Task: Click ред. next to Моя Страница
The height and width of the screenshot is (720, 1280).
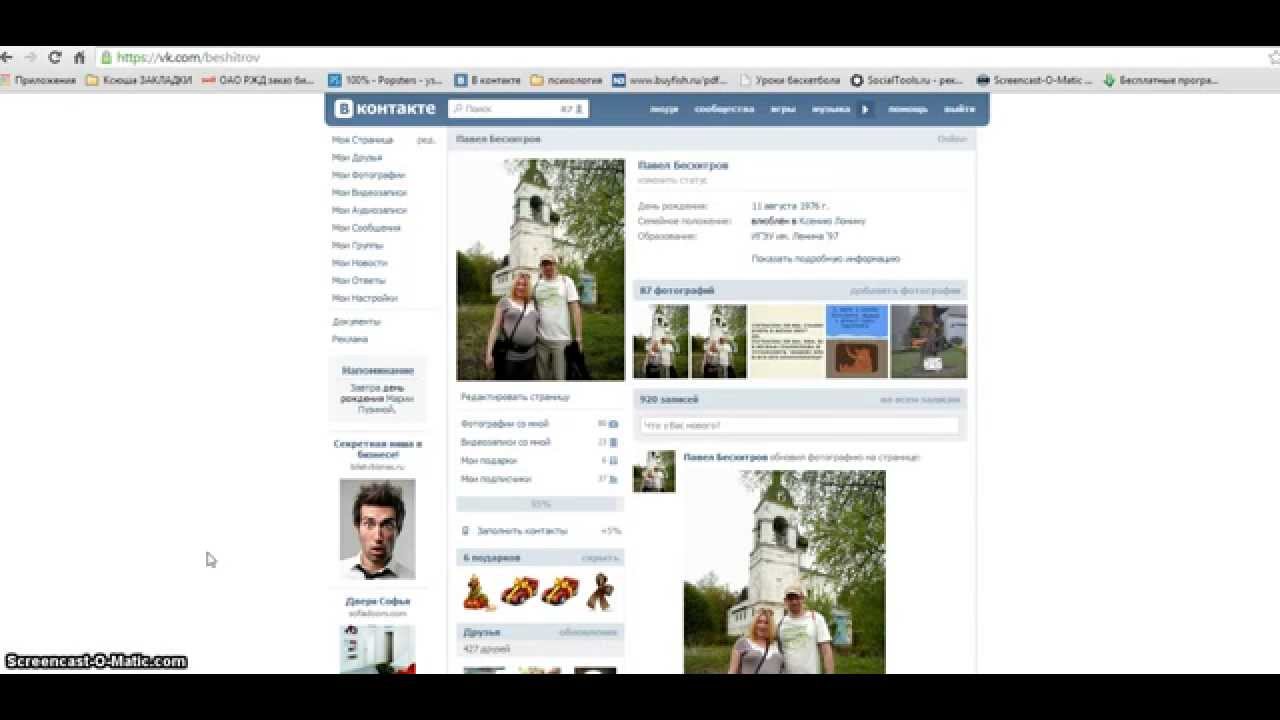Action: pos(426,140)
